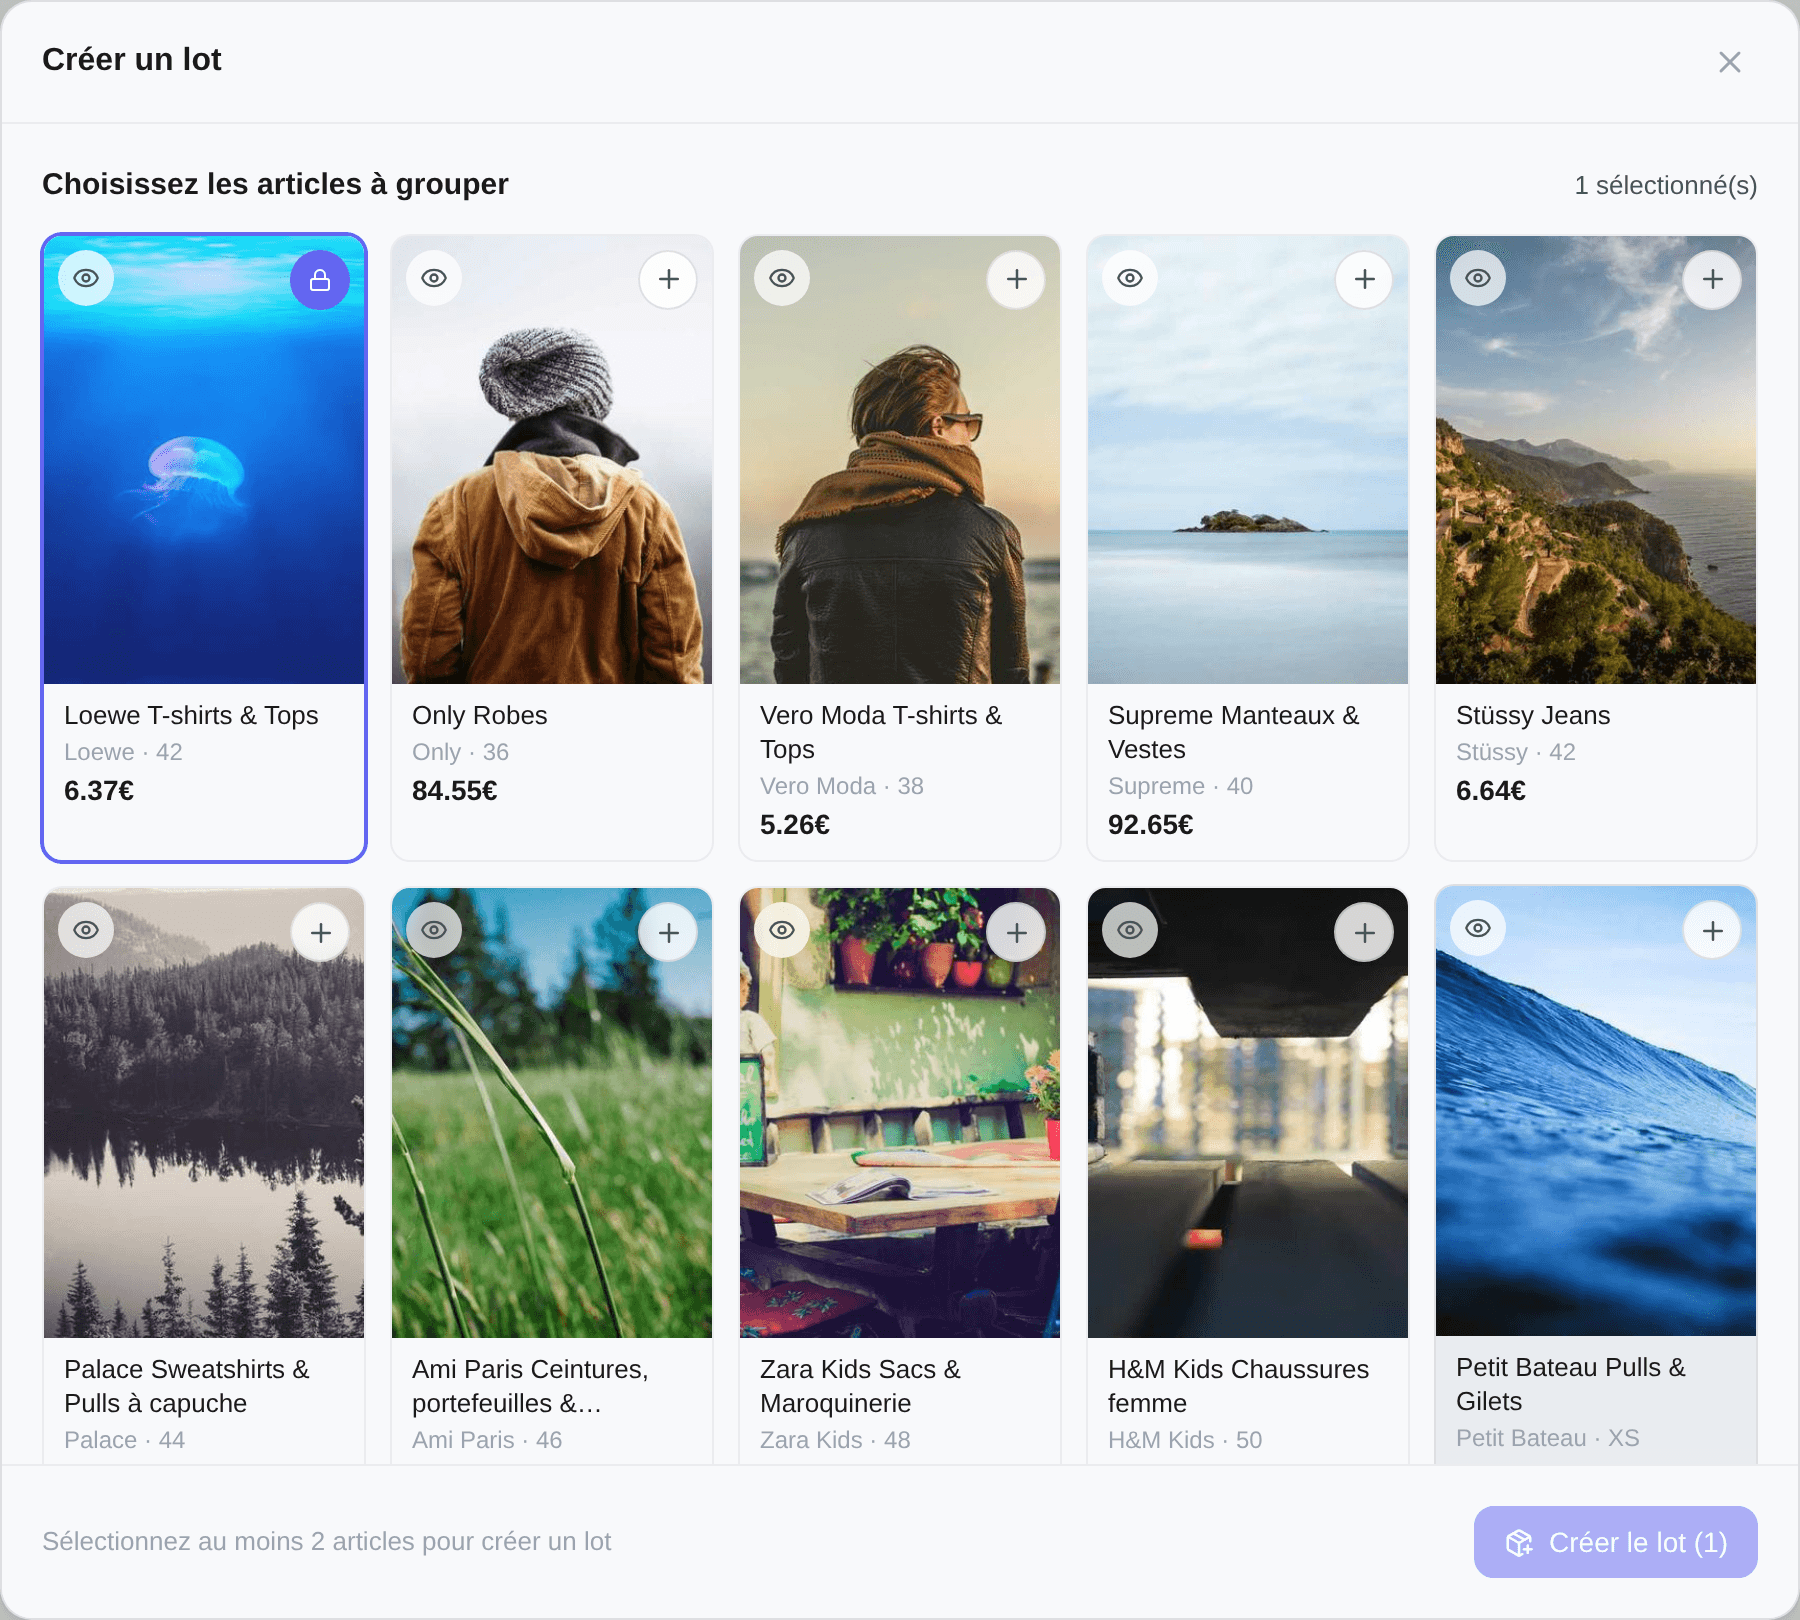Screen dimensions: 1800x1620
Task: Click the price 5.26€
Action: coord(795,825)
